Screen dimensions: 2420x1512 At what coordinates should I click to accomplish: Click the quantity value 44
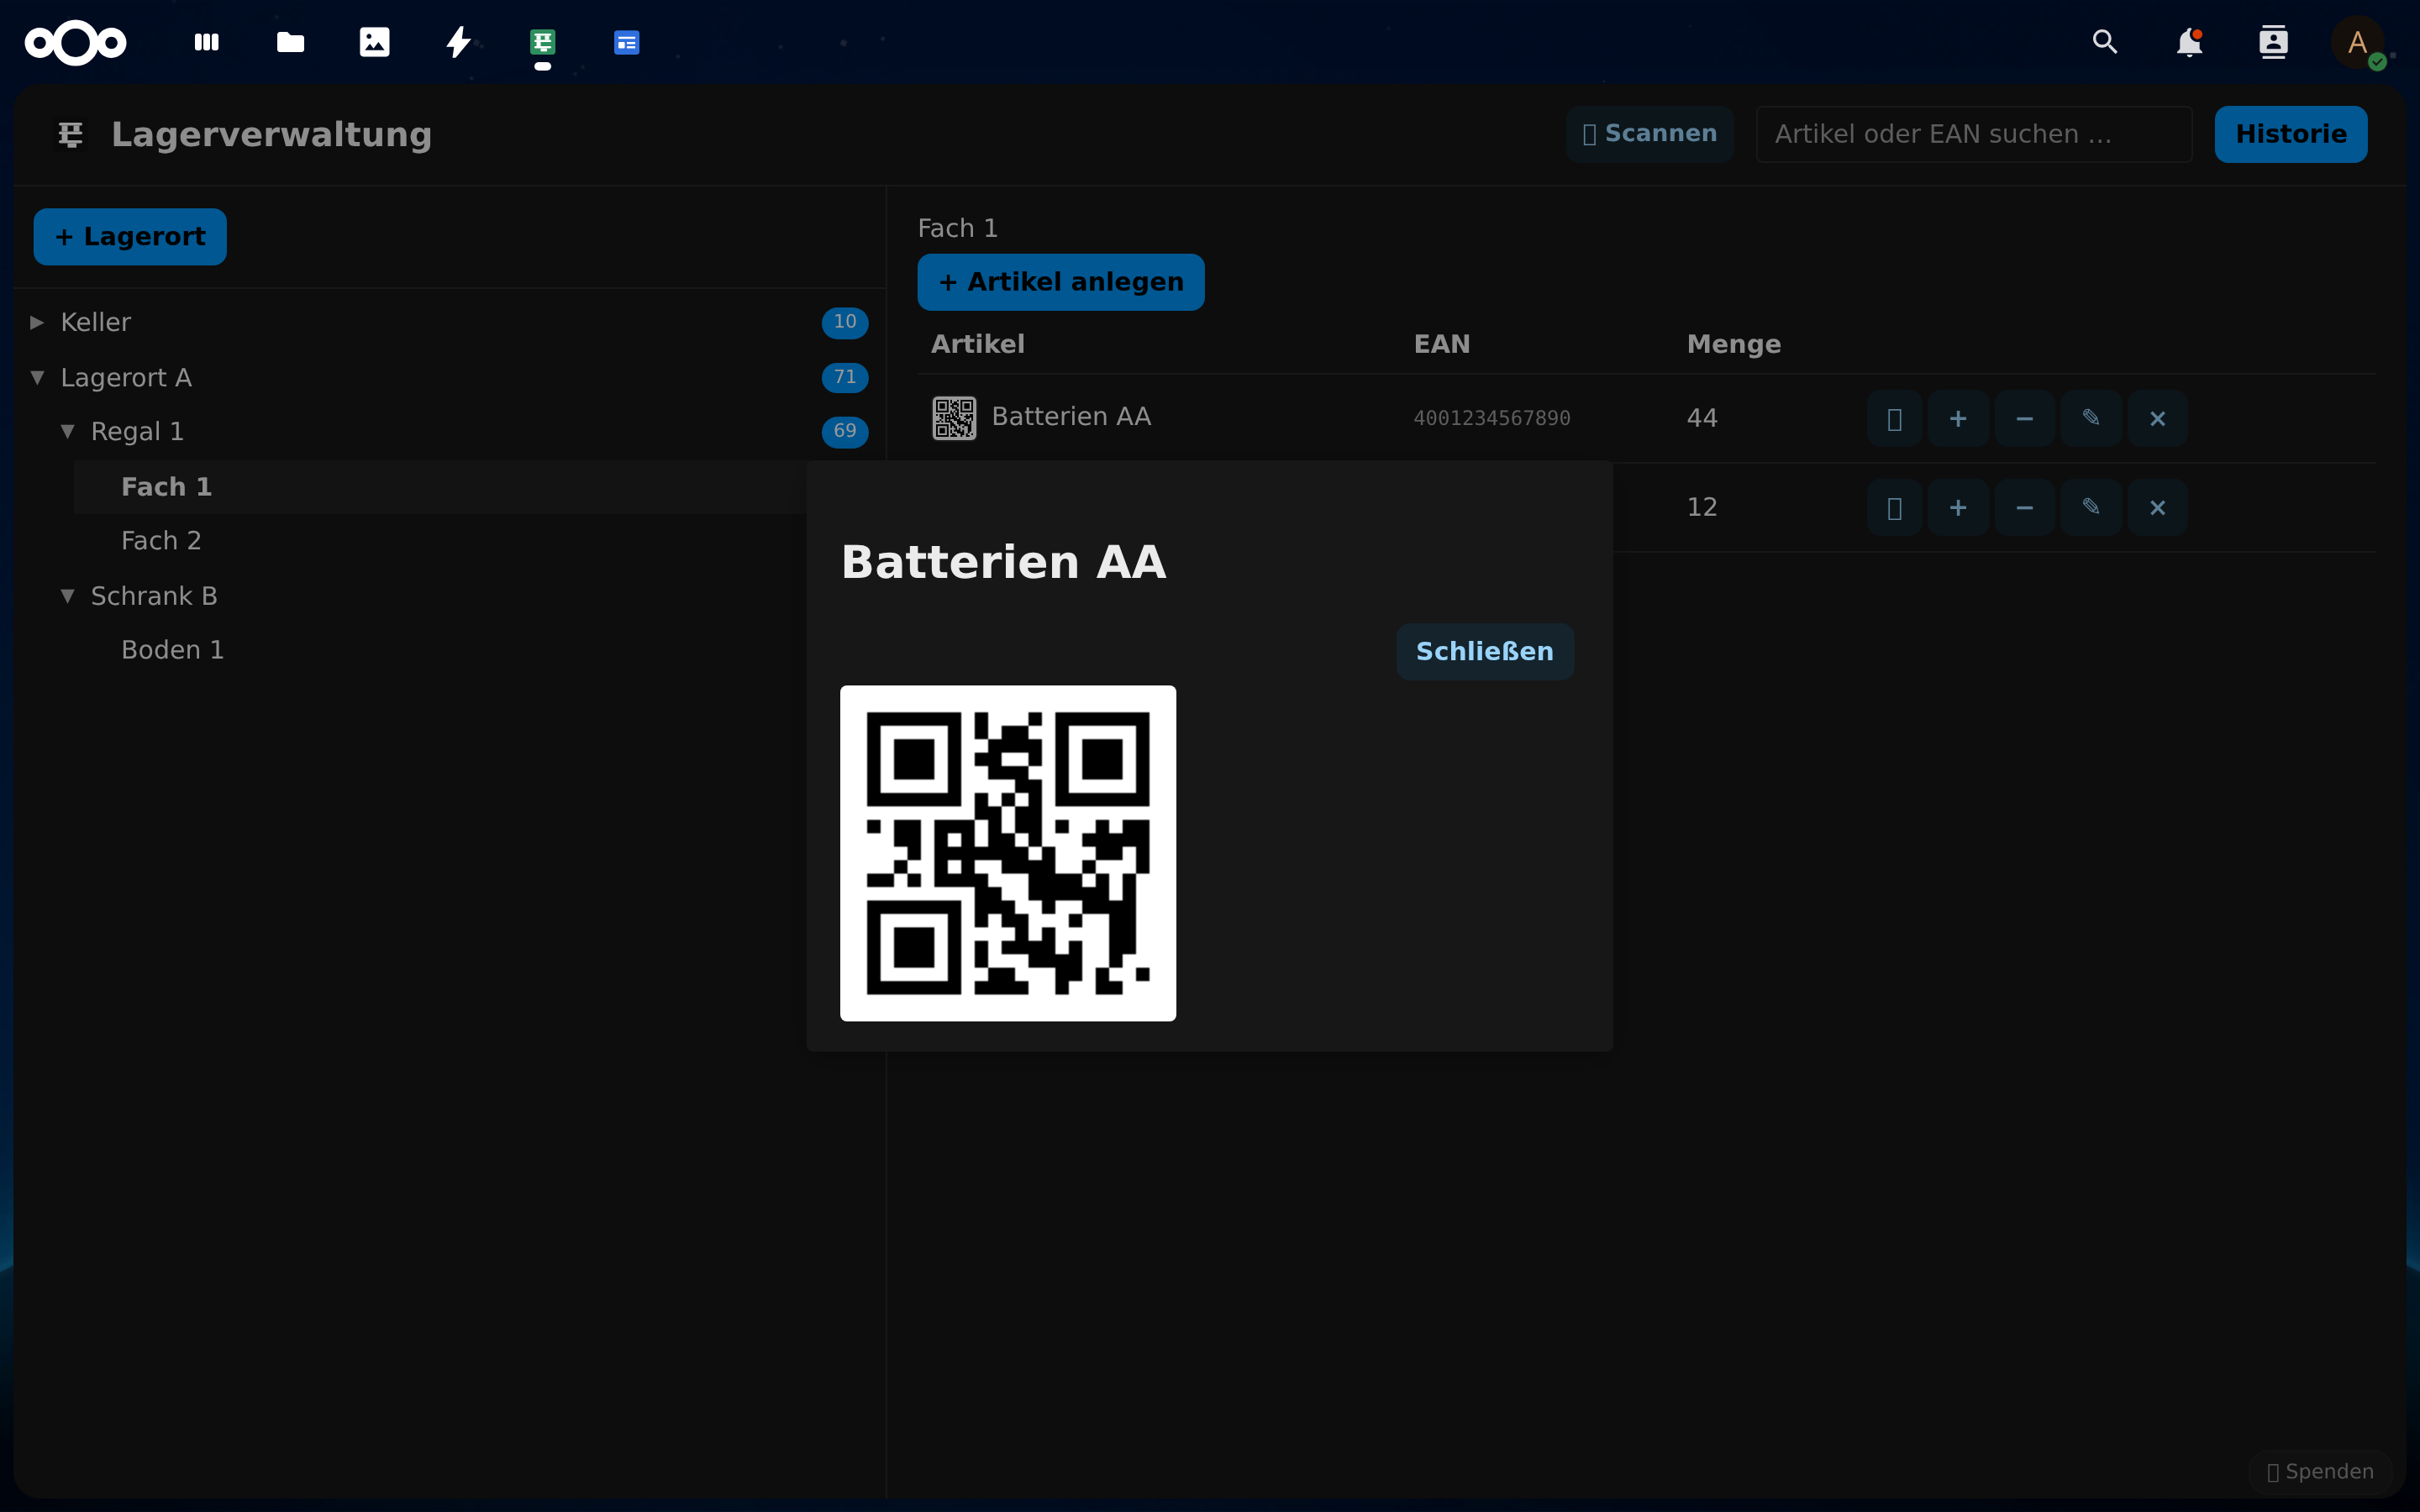pos(1701,418)
